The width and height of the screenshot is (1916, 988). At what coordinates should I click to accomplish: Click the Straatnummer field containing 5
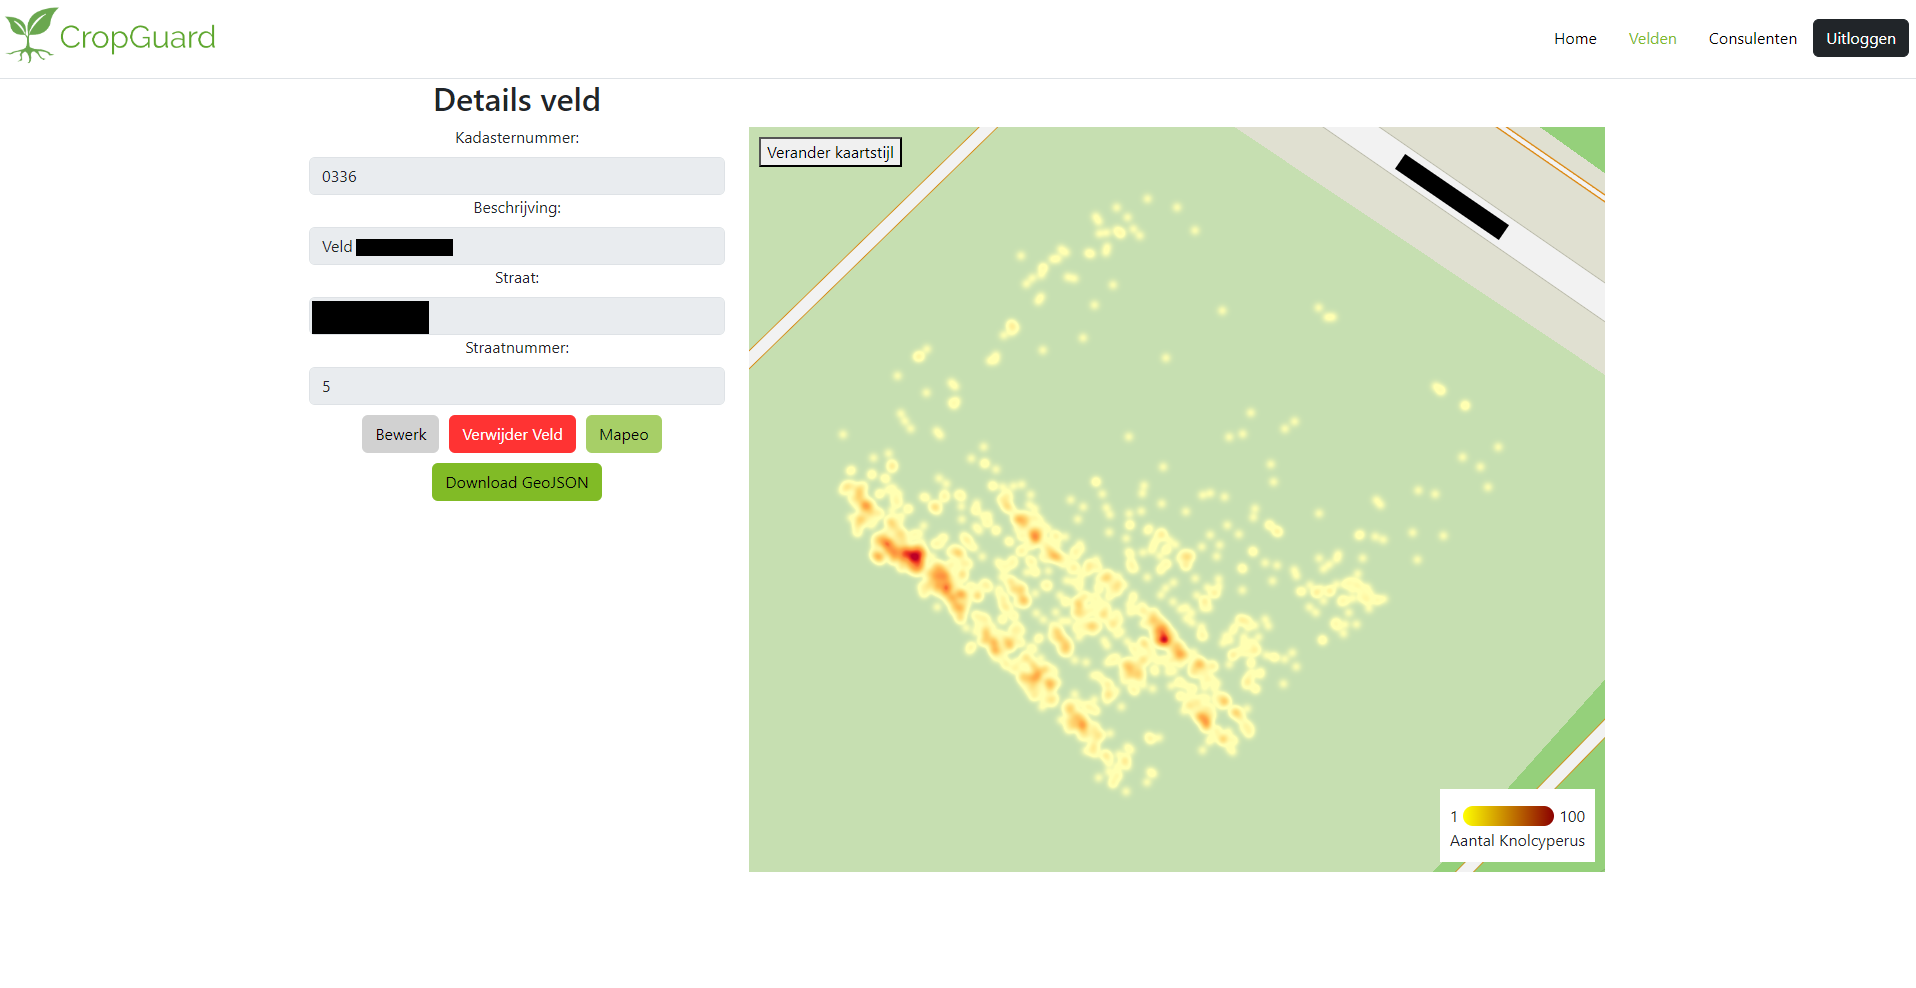pyautogui.click(x=516, y=387)
